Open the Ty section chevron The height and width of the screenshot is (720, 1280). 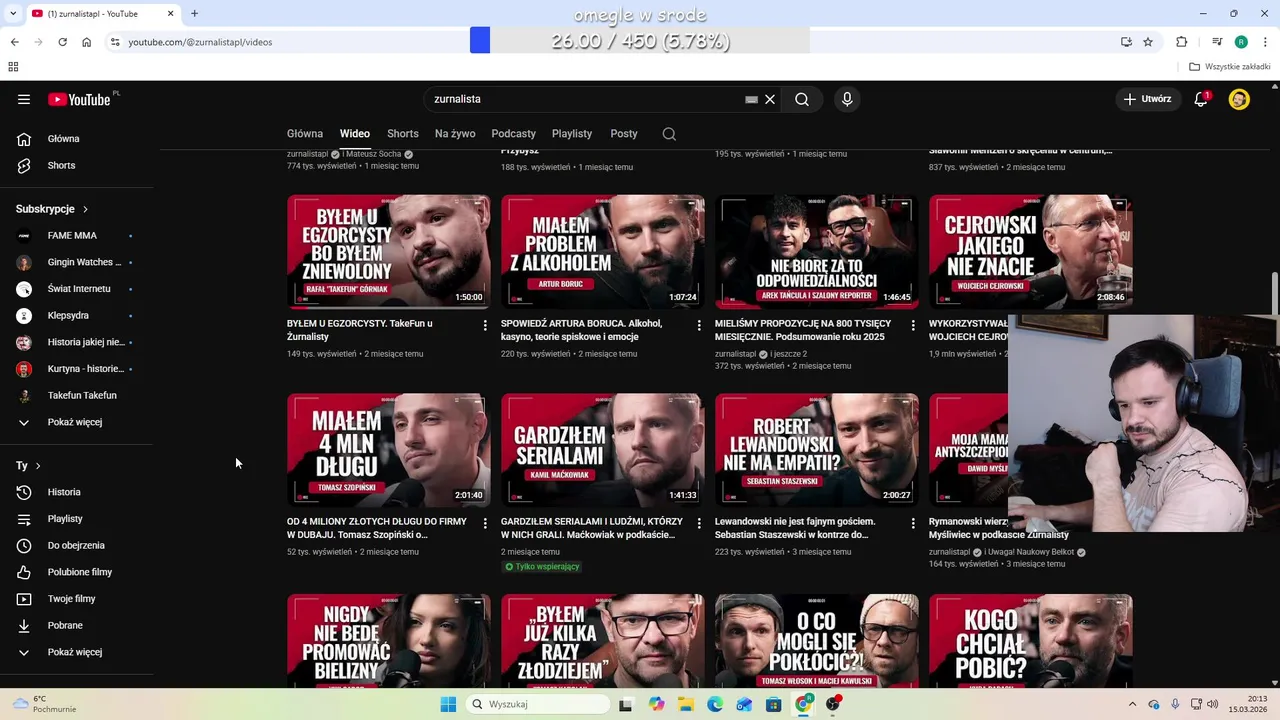coord(38,466)
